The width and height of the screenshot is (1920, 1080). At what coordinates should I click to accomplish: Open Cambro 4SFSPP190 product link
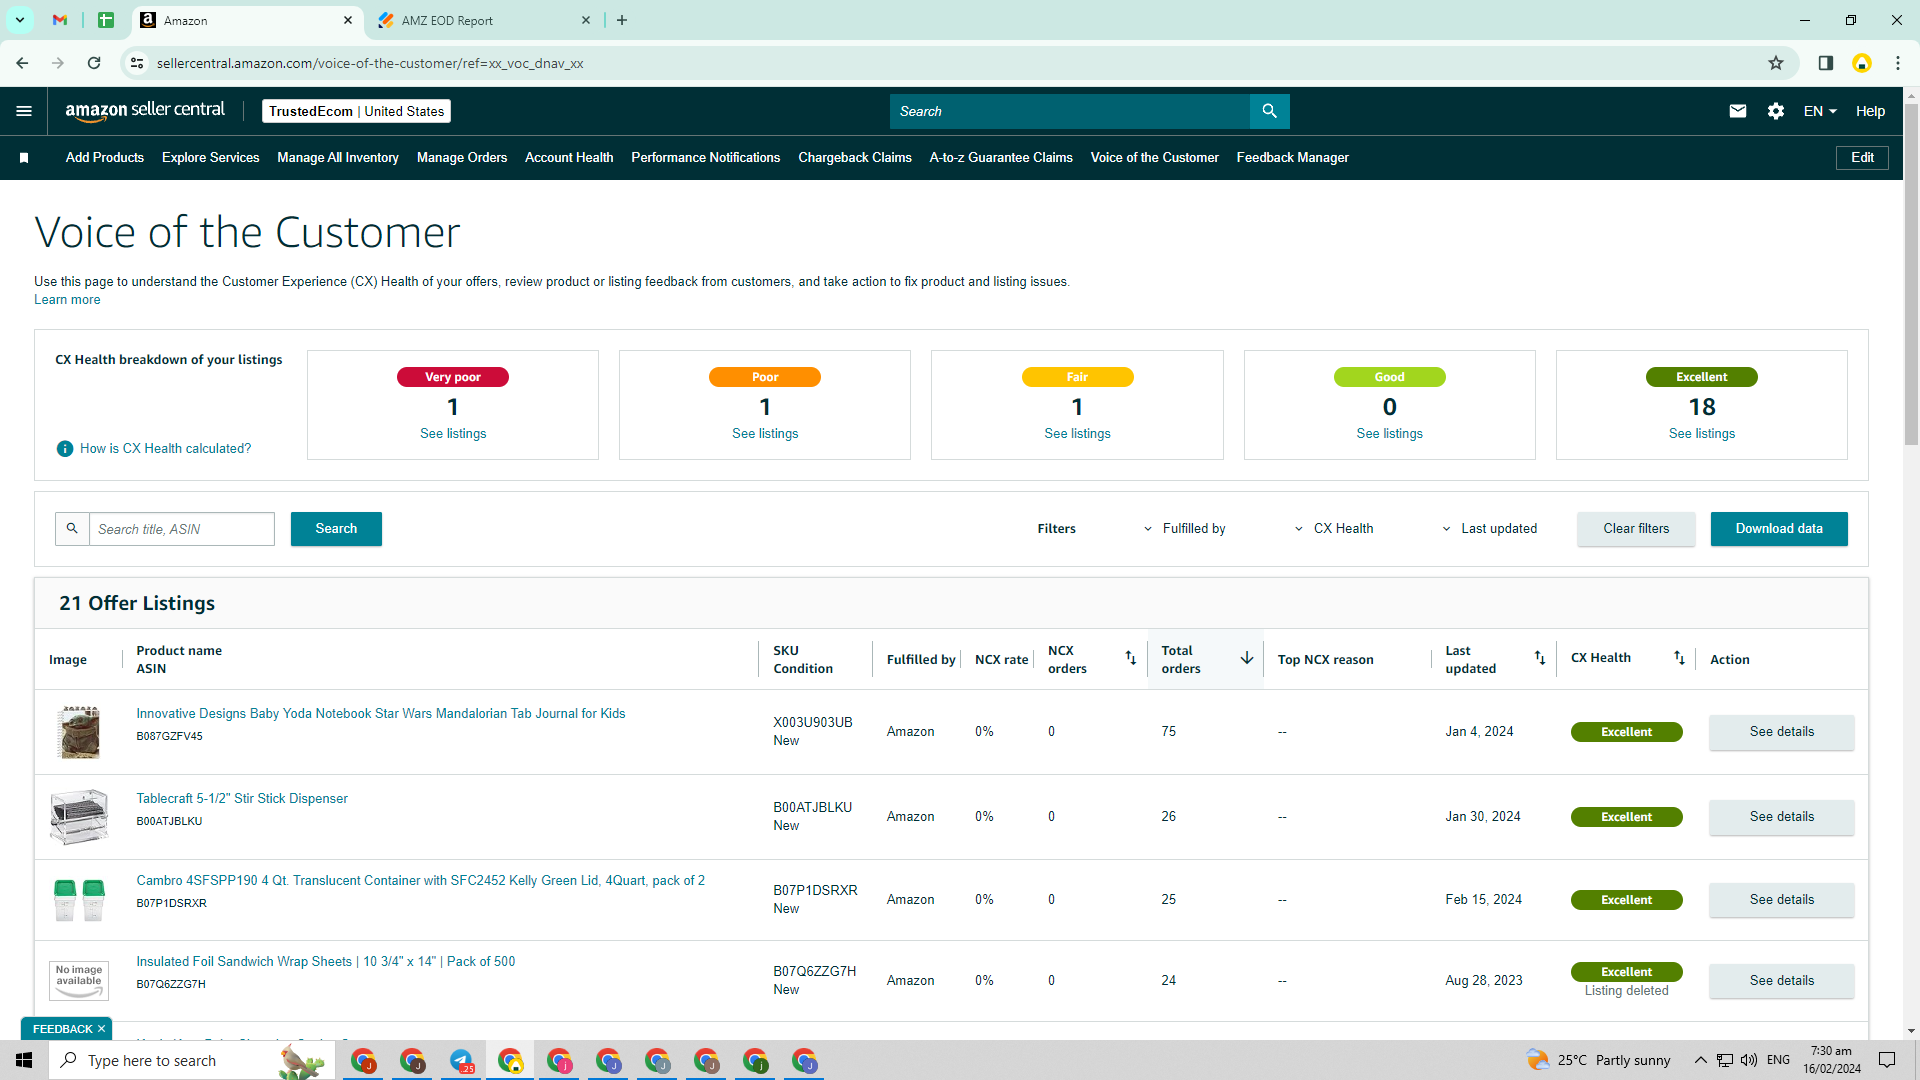[420, 881]
